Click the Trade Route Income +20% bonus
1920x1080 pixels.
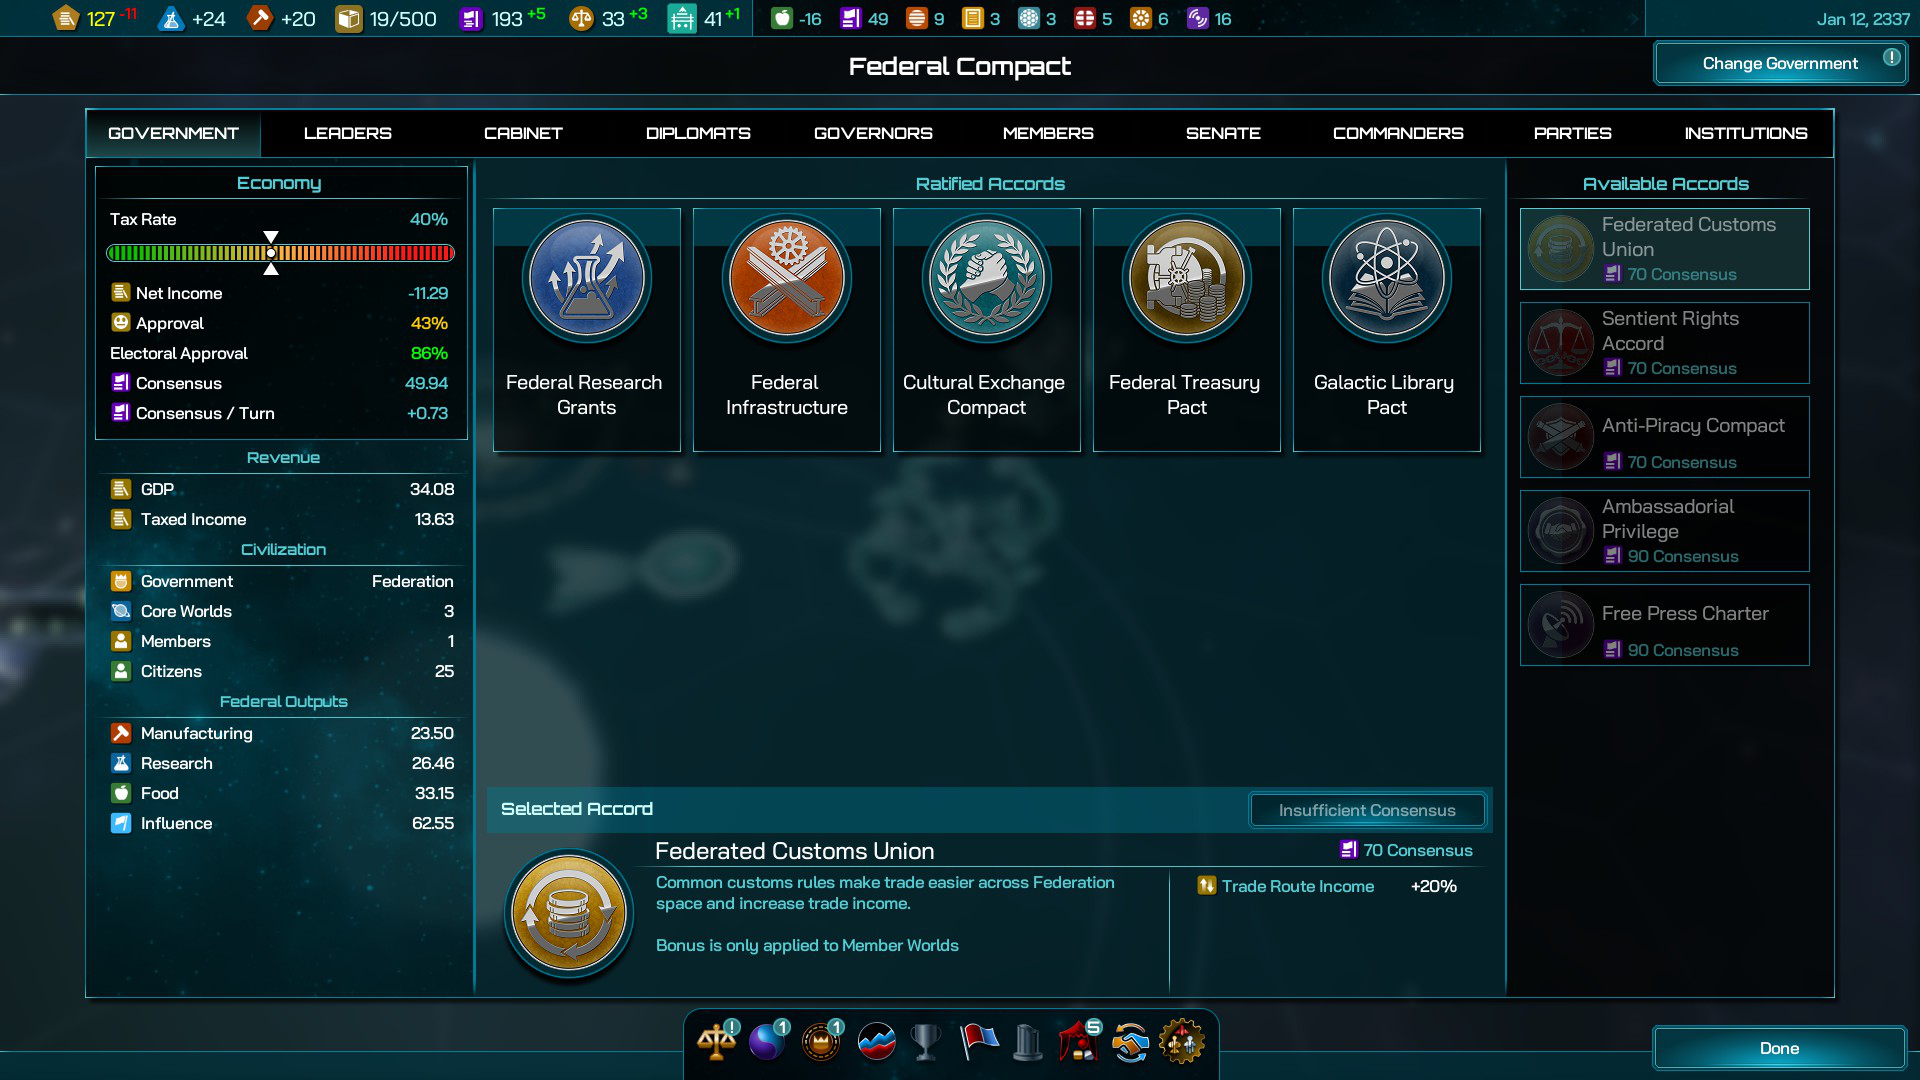click(1327, 886)
